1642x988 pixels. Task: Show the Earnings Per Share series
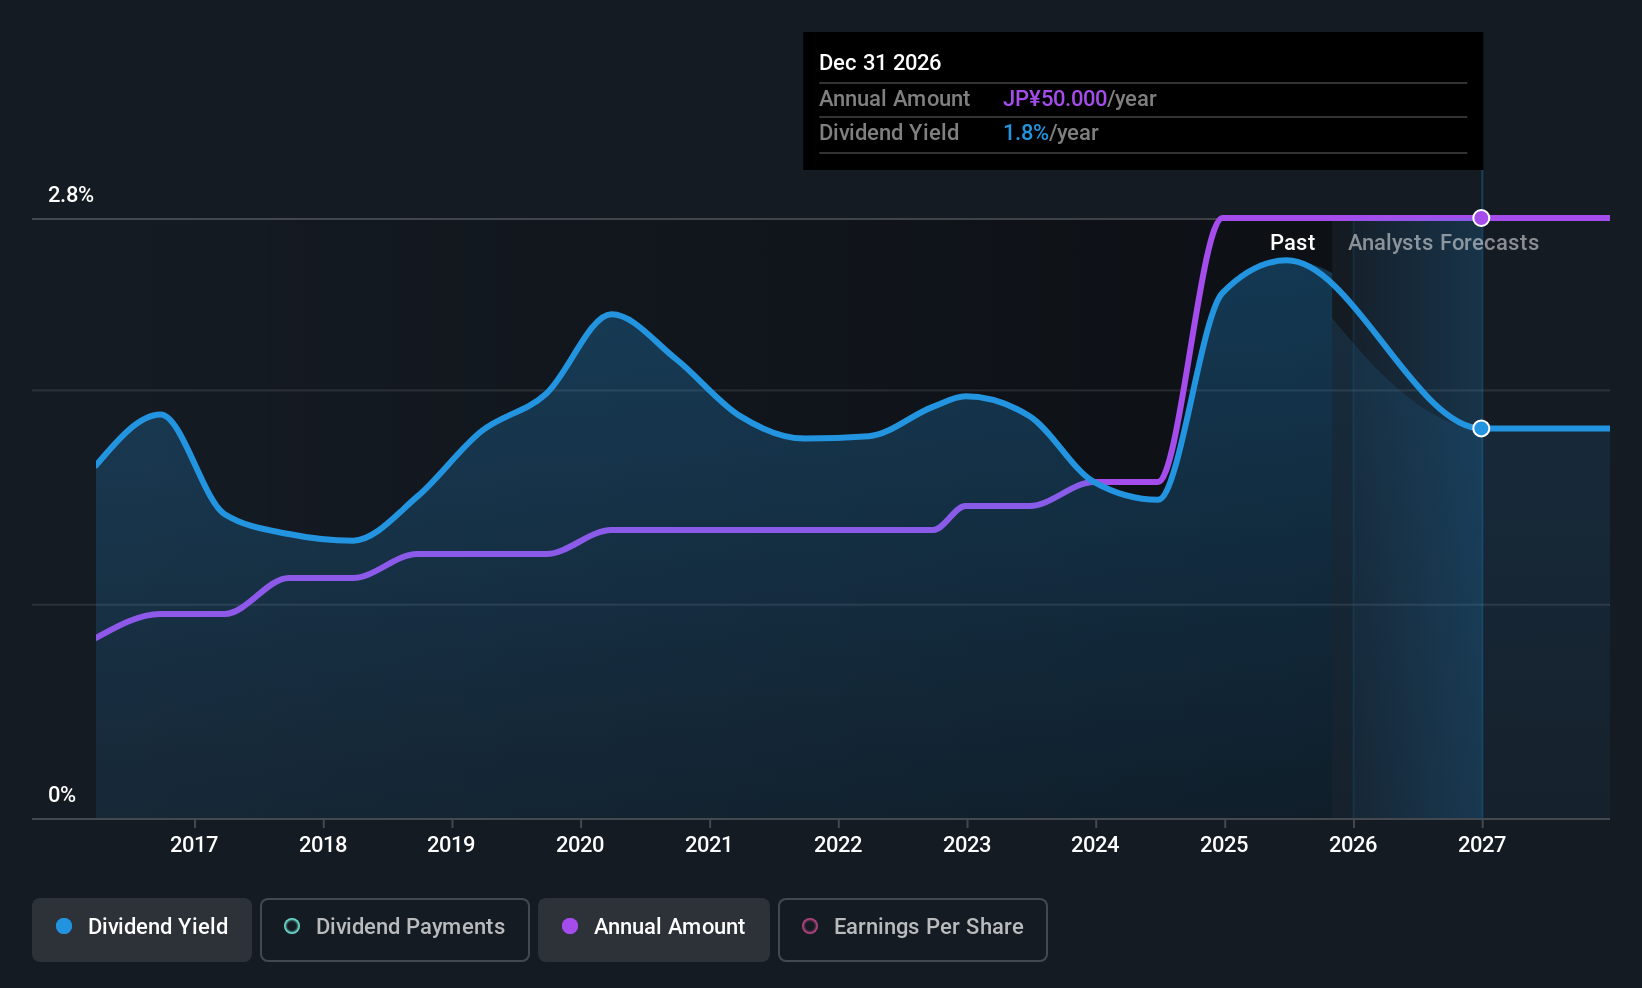click(912, 928)
